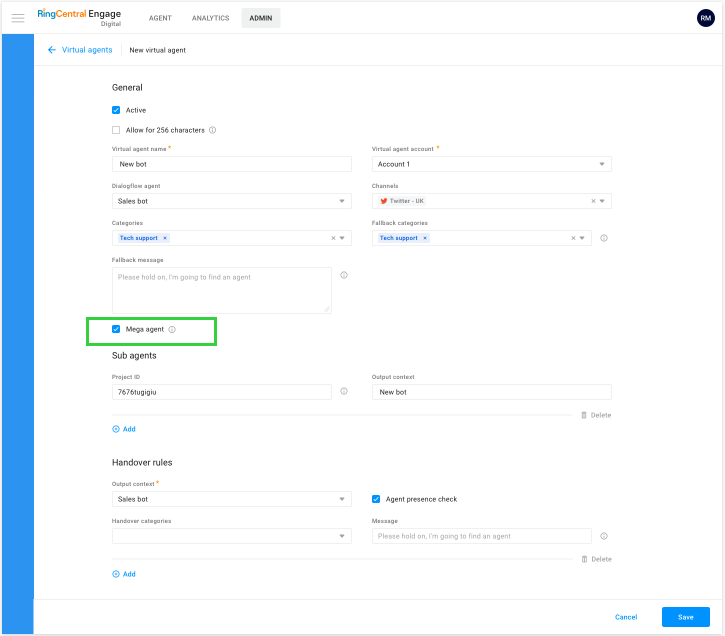725x636 pixels.
Task: Click the Handover rules heading
Action: (x=142, y=463)
